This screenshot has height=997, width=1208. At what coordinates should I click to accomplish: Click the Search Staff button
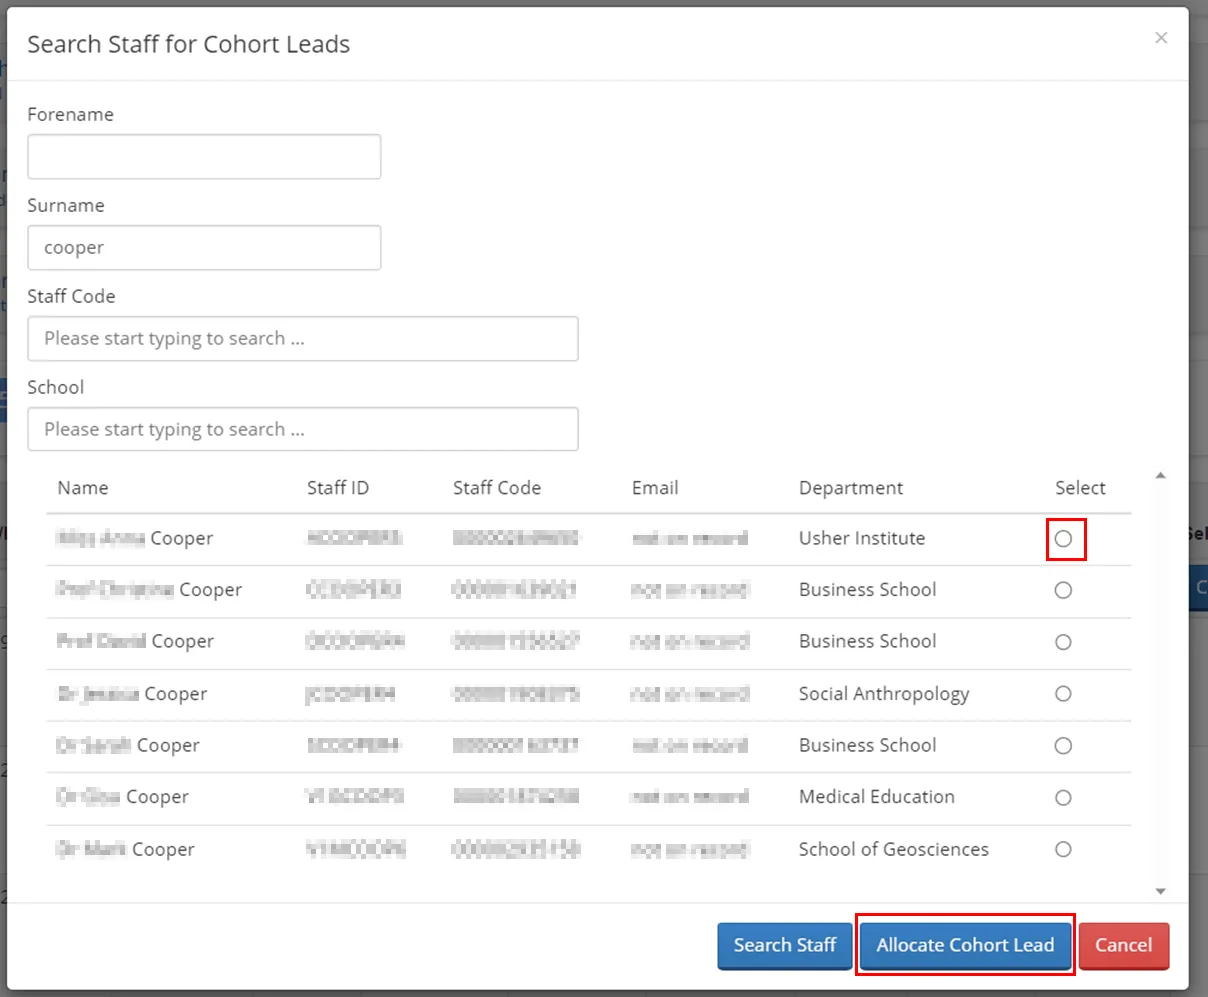784,945
